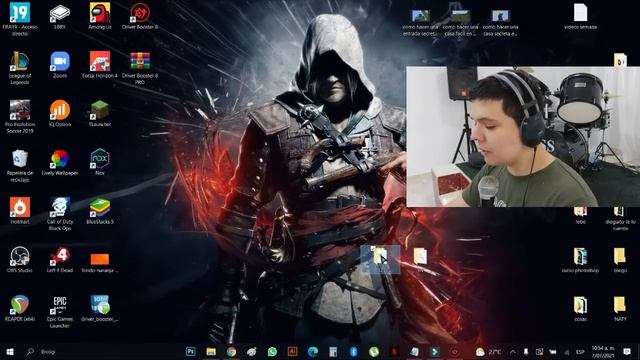Select League of Legends desktop icon

click(x=20, y=68)
